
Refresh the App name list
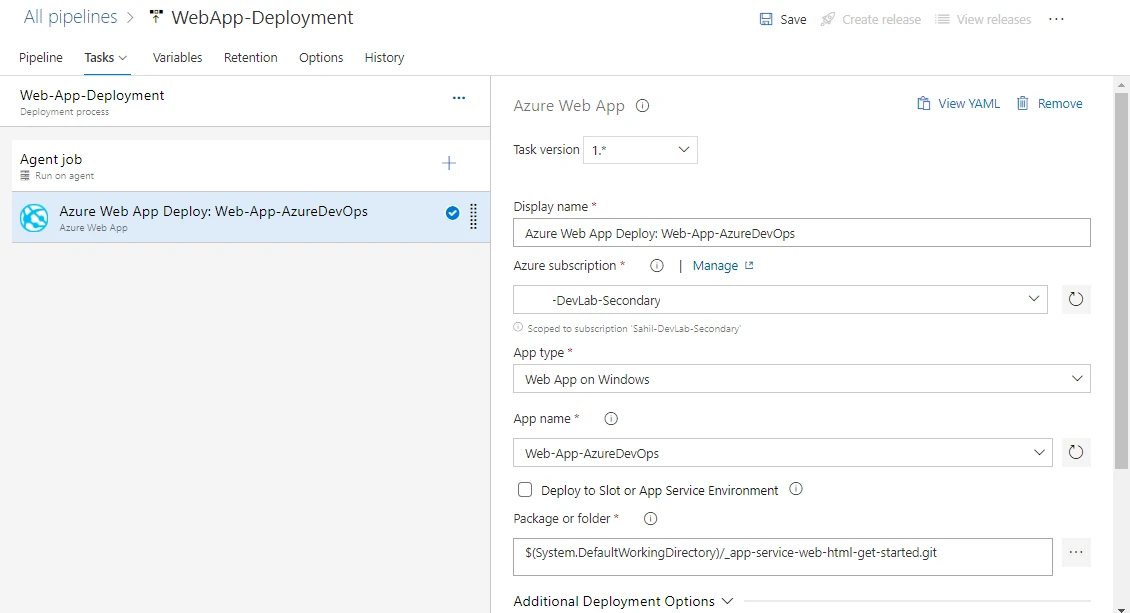point(1076,453)
